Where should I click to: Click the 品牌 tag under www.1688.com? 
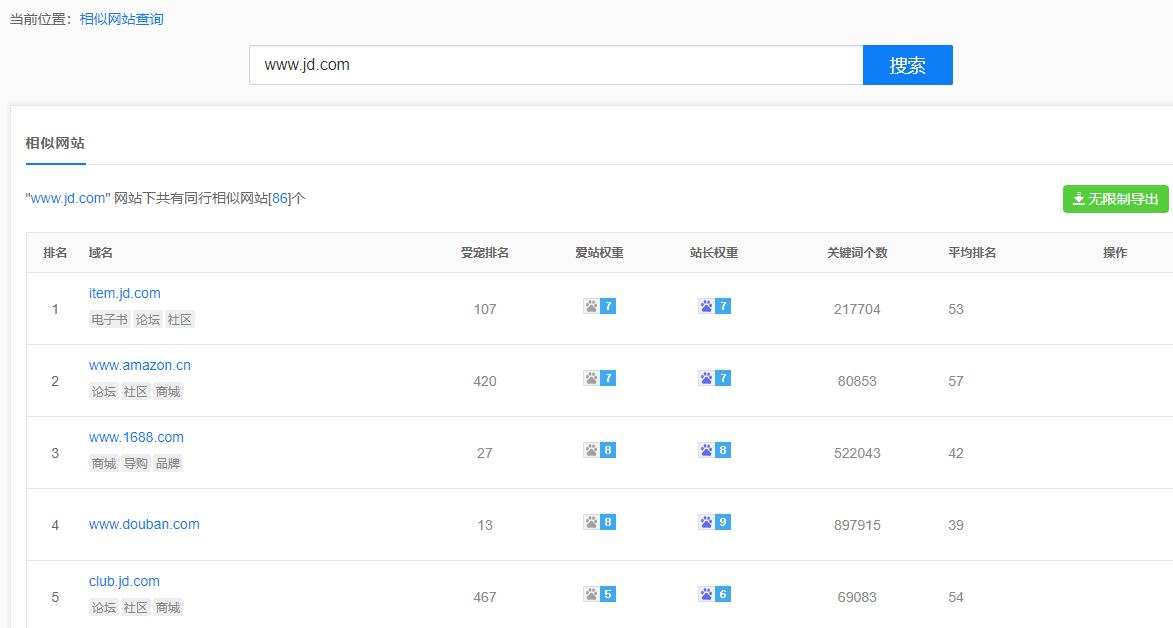point(168,463)
